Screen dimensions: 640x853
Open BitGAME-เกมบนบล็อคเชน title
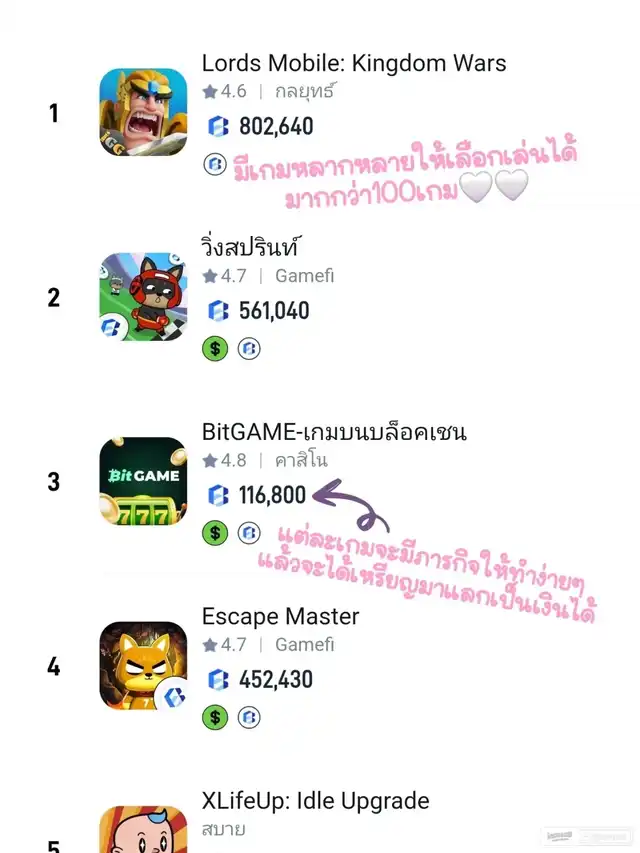click(x=334, y=432)
